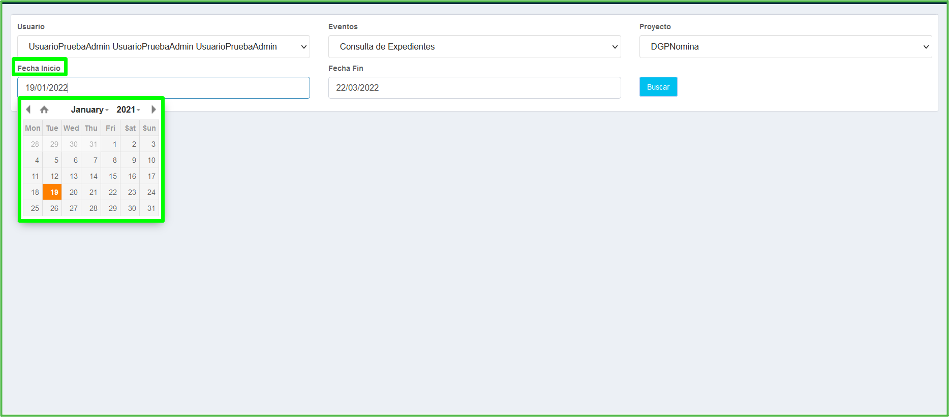The image size is (950, 418).
Task: Click the Fecha Inicio input field
Action: click(x=164, y=88)
